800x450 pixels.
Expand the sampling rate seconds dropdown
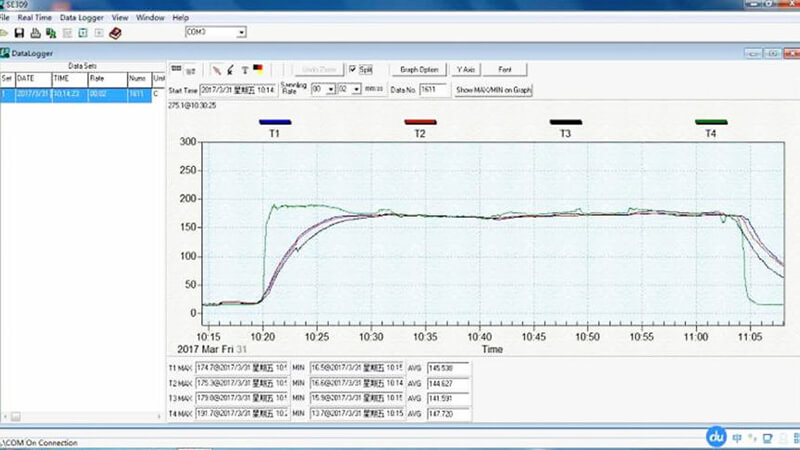(355, 90)
